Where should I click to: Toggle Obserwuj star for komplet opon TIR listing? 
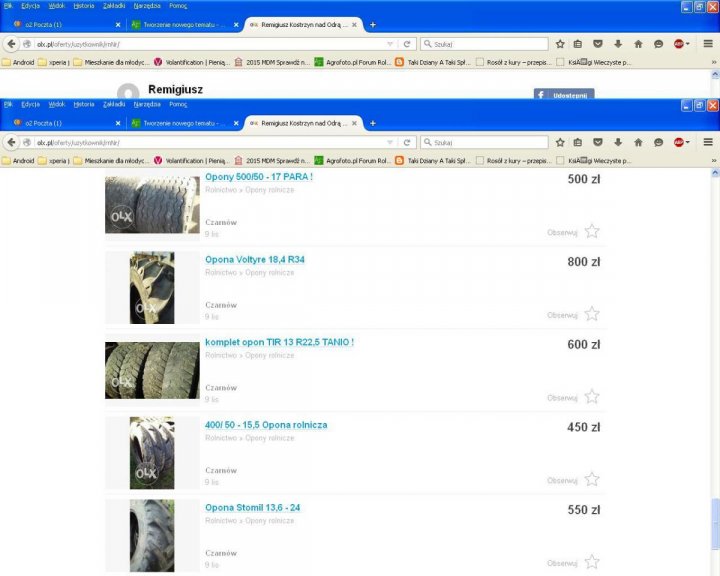coord(592,396)
